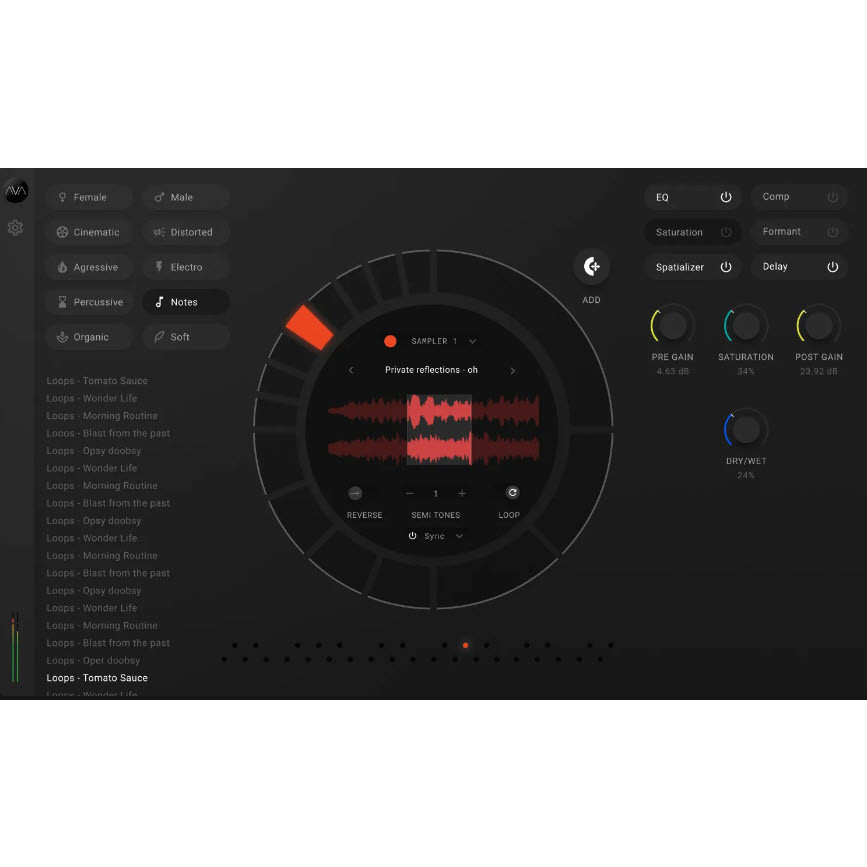The width and height of the screenshot is (867, 867).
Task: Select the Organic category filter
Action: [x=89, y=337]
